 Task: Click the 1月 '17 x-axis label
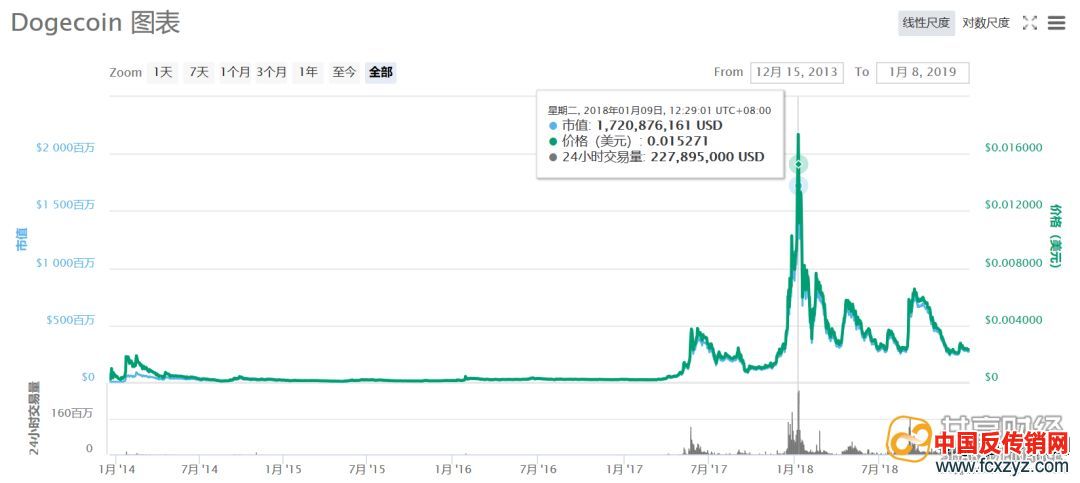click(624, 469)
